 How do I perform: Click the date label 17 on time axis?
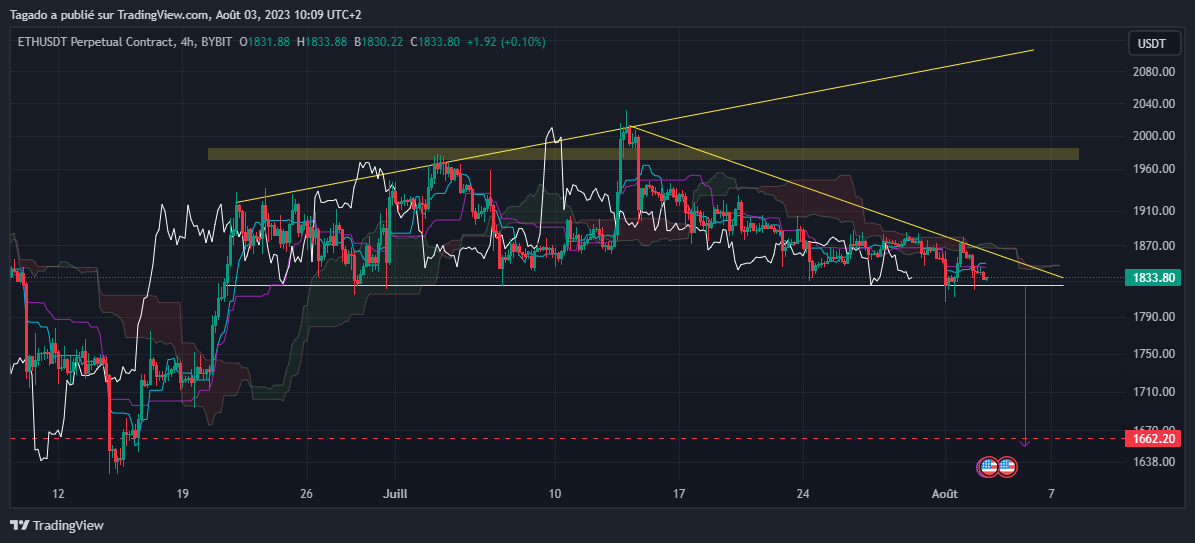tap(680, 493)
